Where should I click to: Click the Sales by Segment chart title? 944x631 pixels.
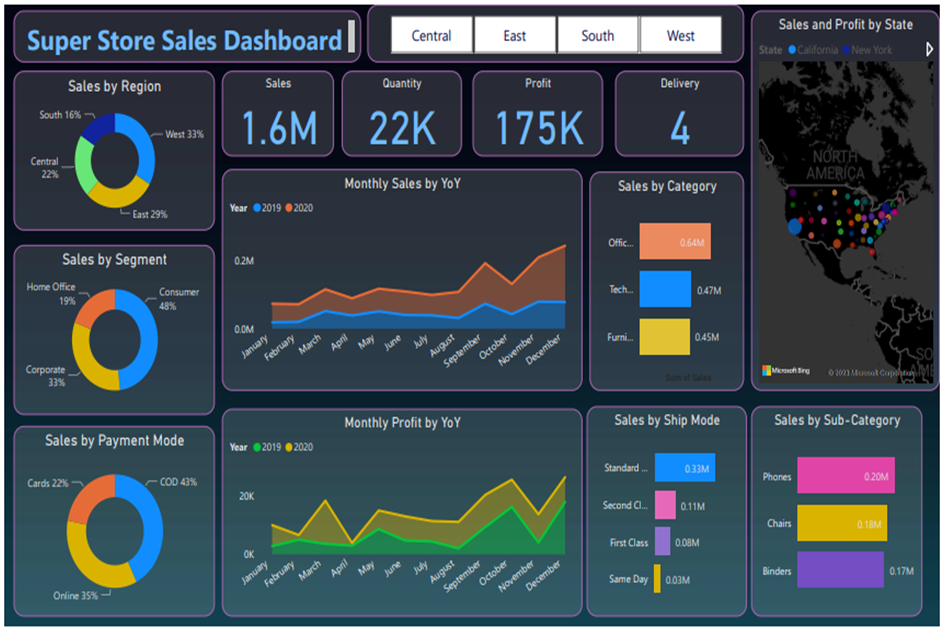114,260
